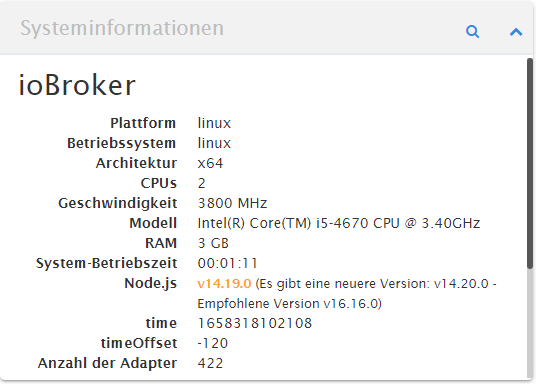This screenshot has width=536, height=384.
Task: Select the ioBroker heading
Action: pos(77,85)
